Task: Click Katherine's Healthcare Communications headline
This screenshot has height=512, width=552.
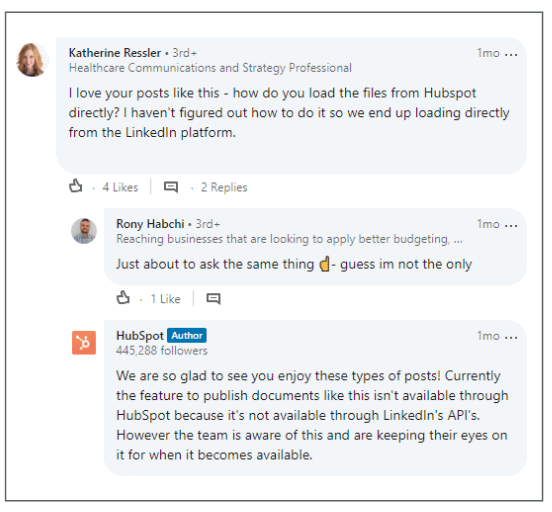Action: 210,68
